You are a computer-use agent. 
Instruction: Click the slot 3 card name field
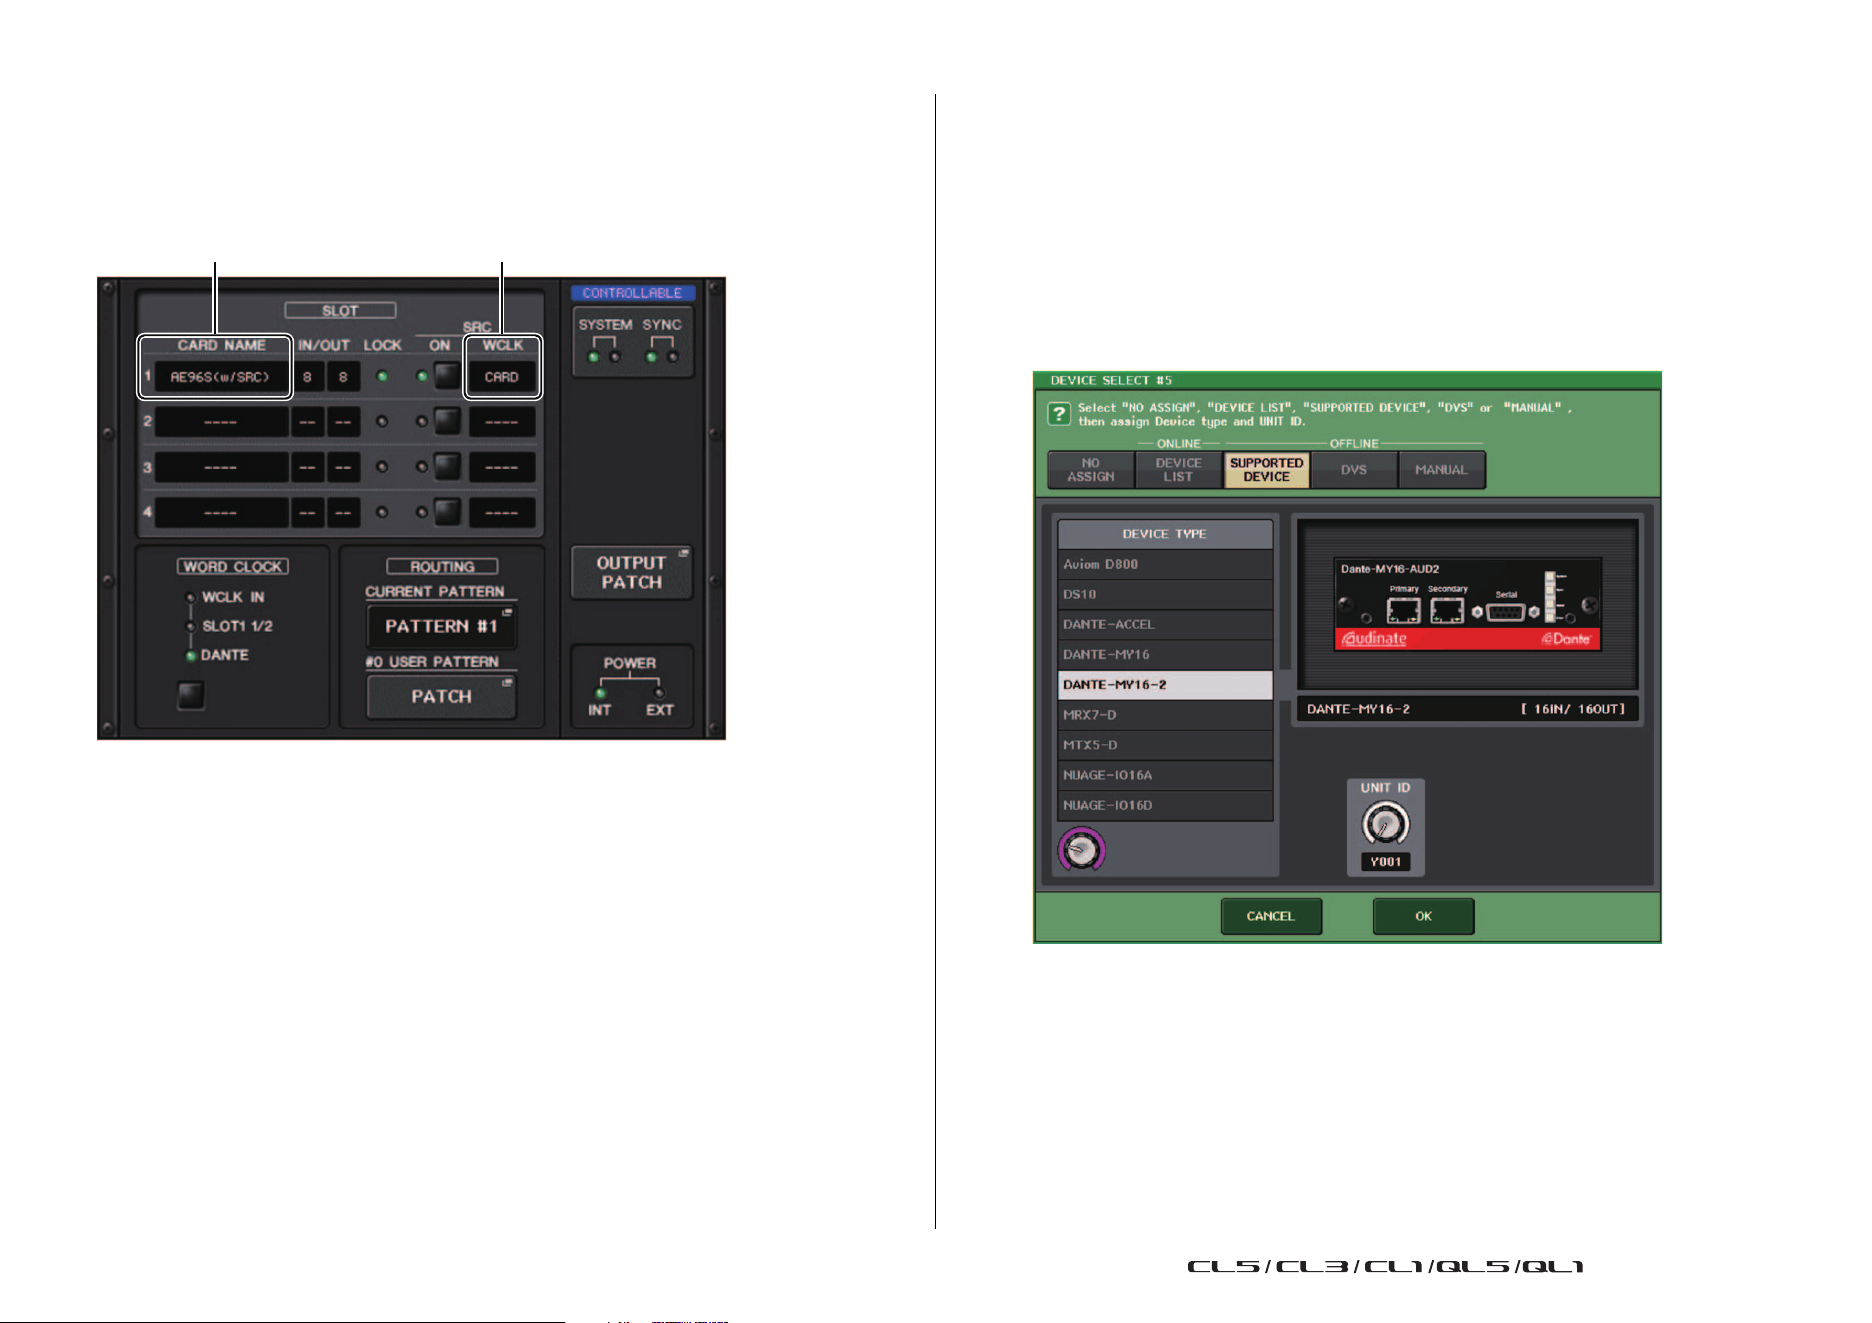pos(221,467)
